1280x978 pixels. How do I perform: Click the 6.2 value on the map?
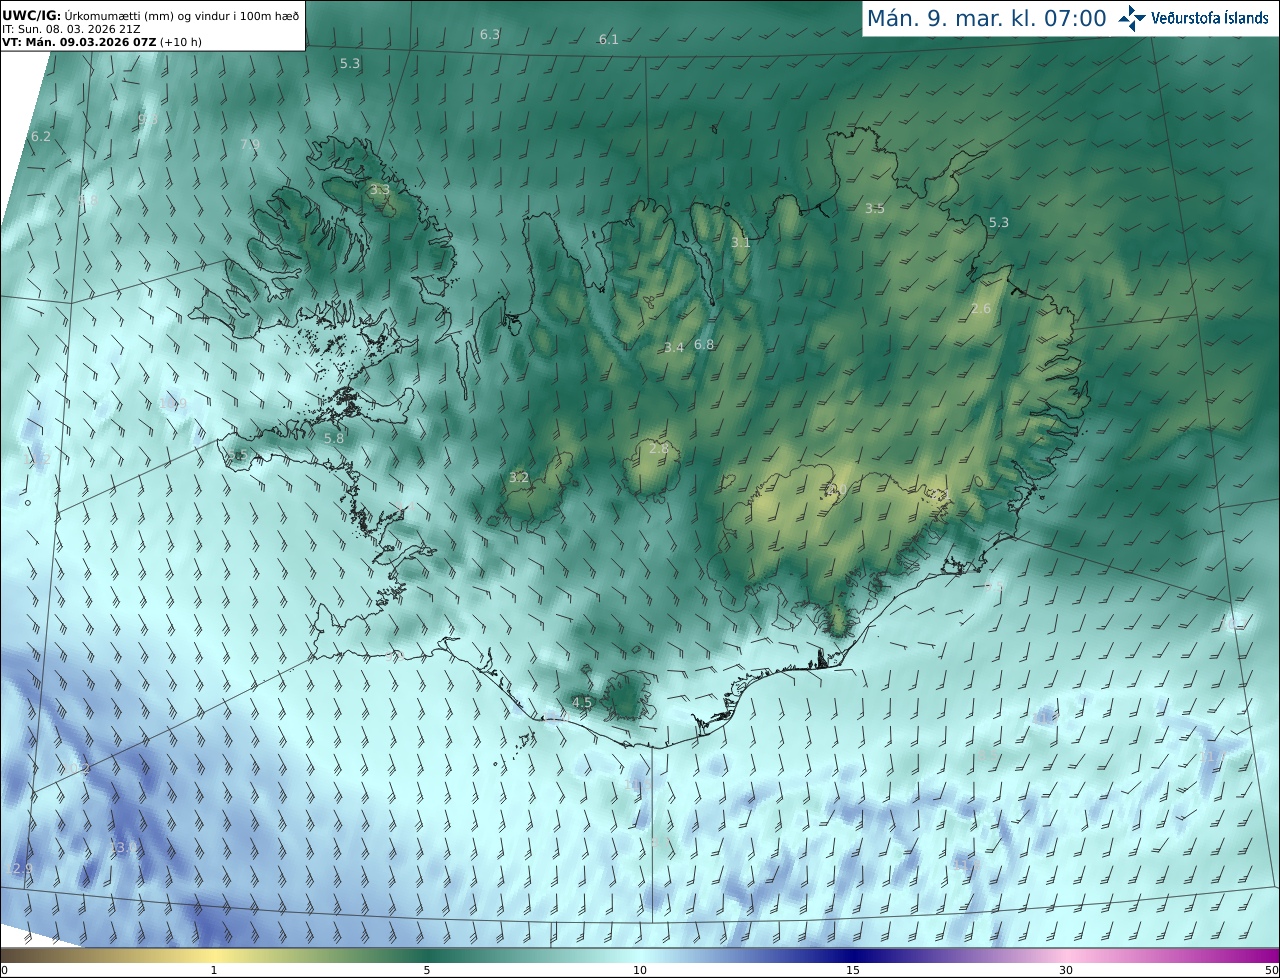tap(41, 136)
